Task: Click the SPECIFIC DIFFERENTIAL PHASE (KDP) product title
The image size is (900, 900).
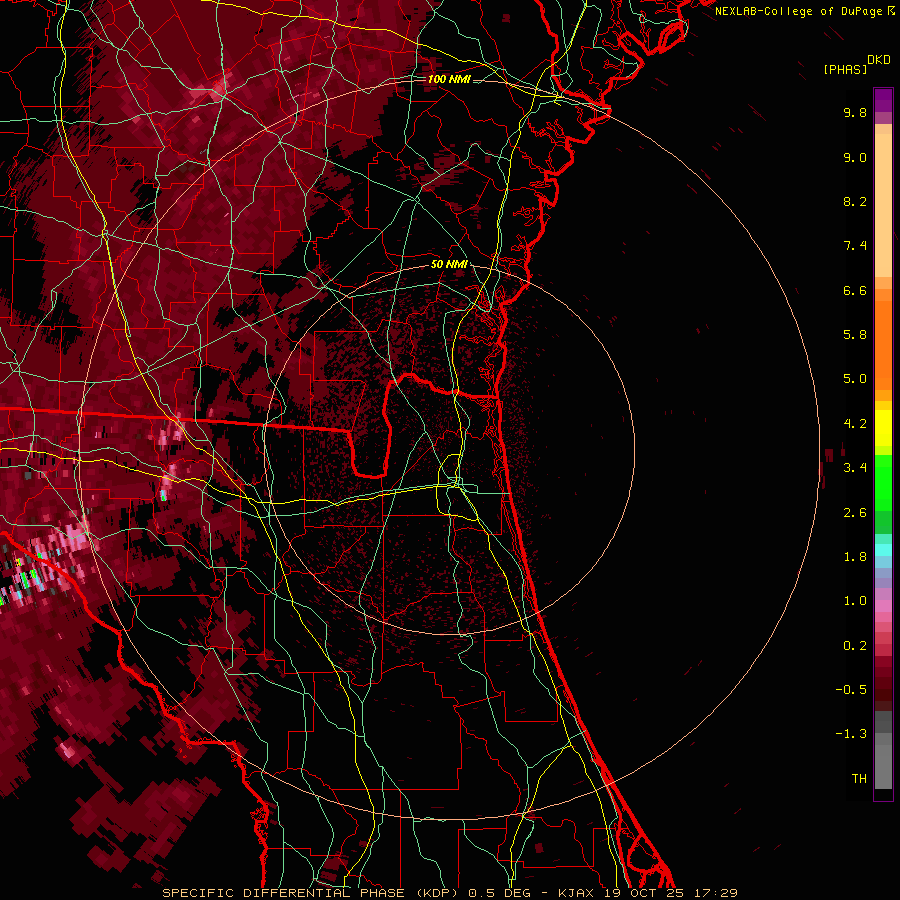Action: [x=312, y=893]
